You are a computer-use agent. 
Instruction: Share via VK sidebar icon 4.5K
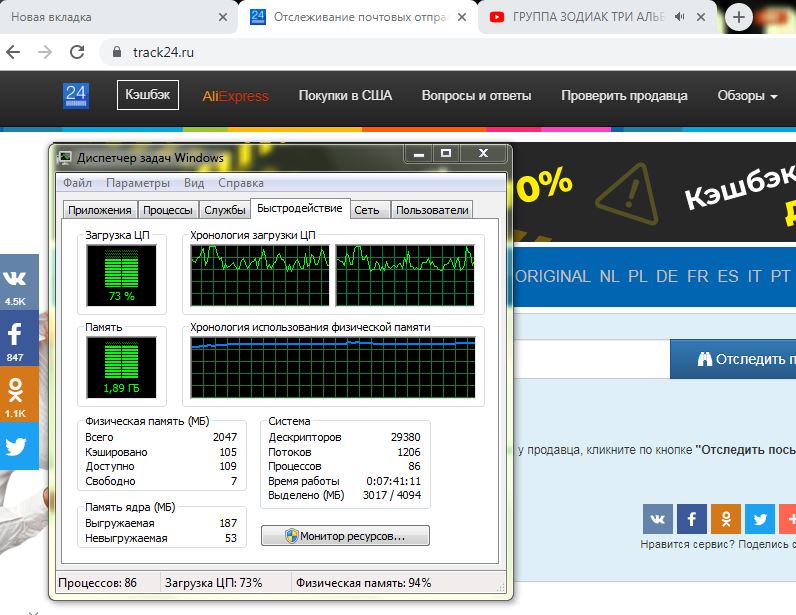[19, 282]
